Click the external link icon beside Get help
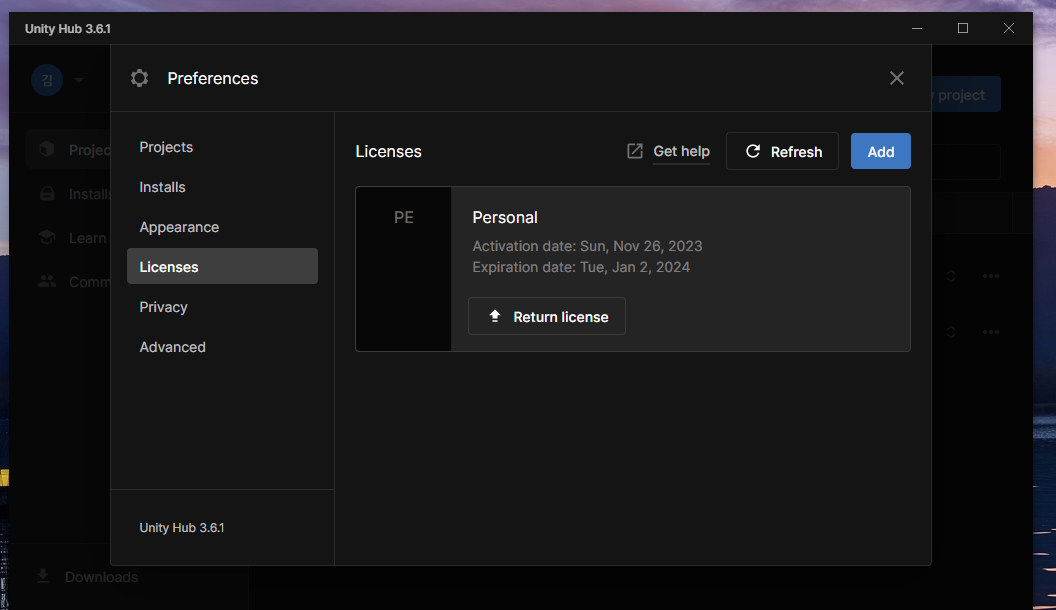1056x610 pixels. 634,151
